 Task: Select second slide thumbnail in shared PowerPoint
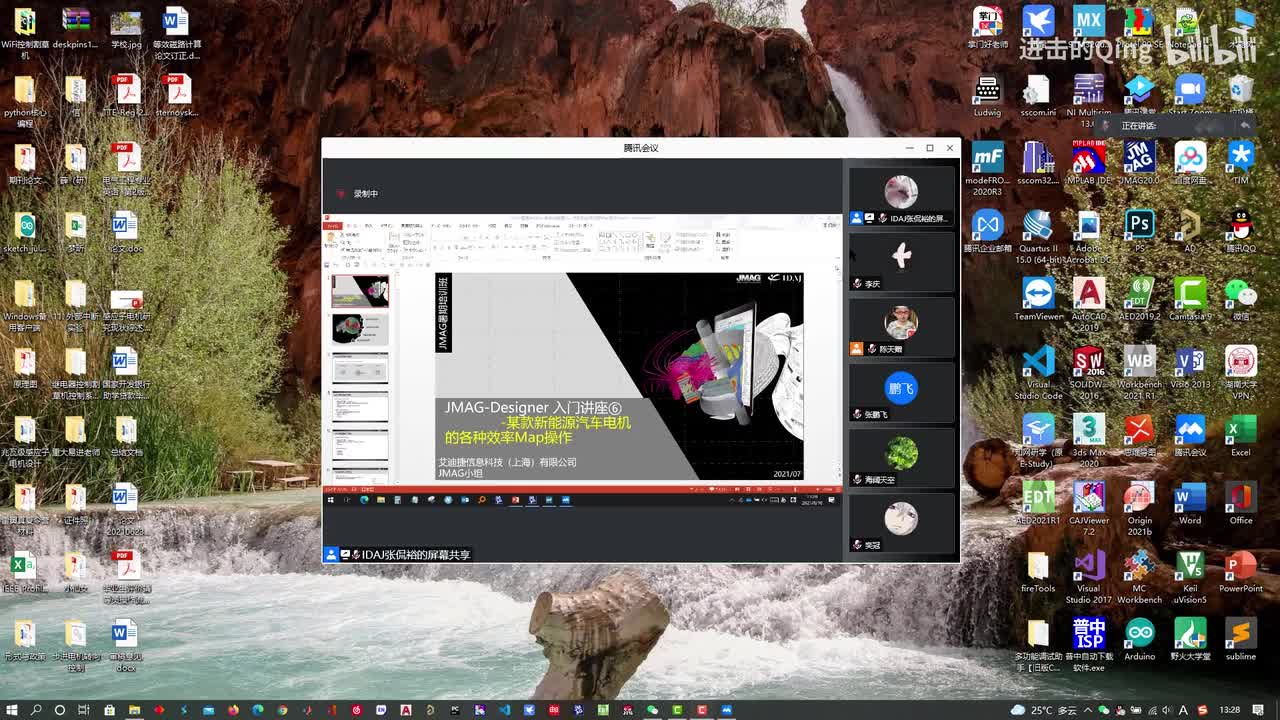[x=359, y=329]
